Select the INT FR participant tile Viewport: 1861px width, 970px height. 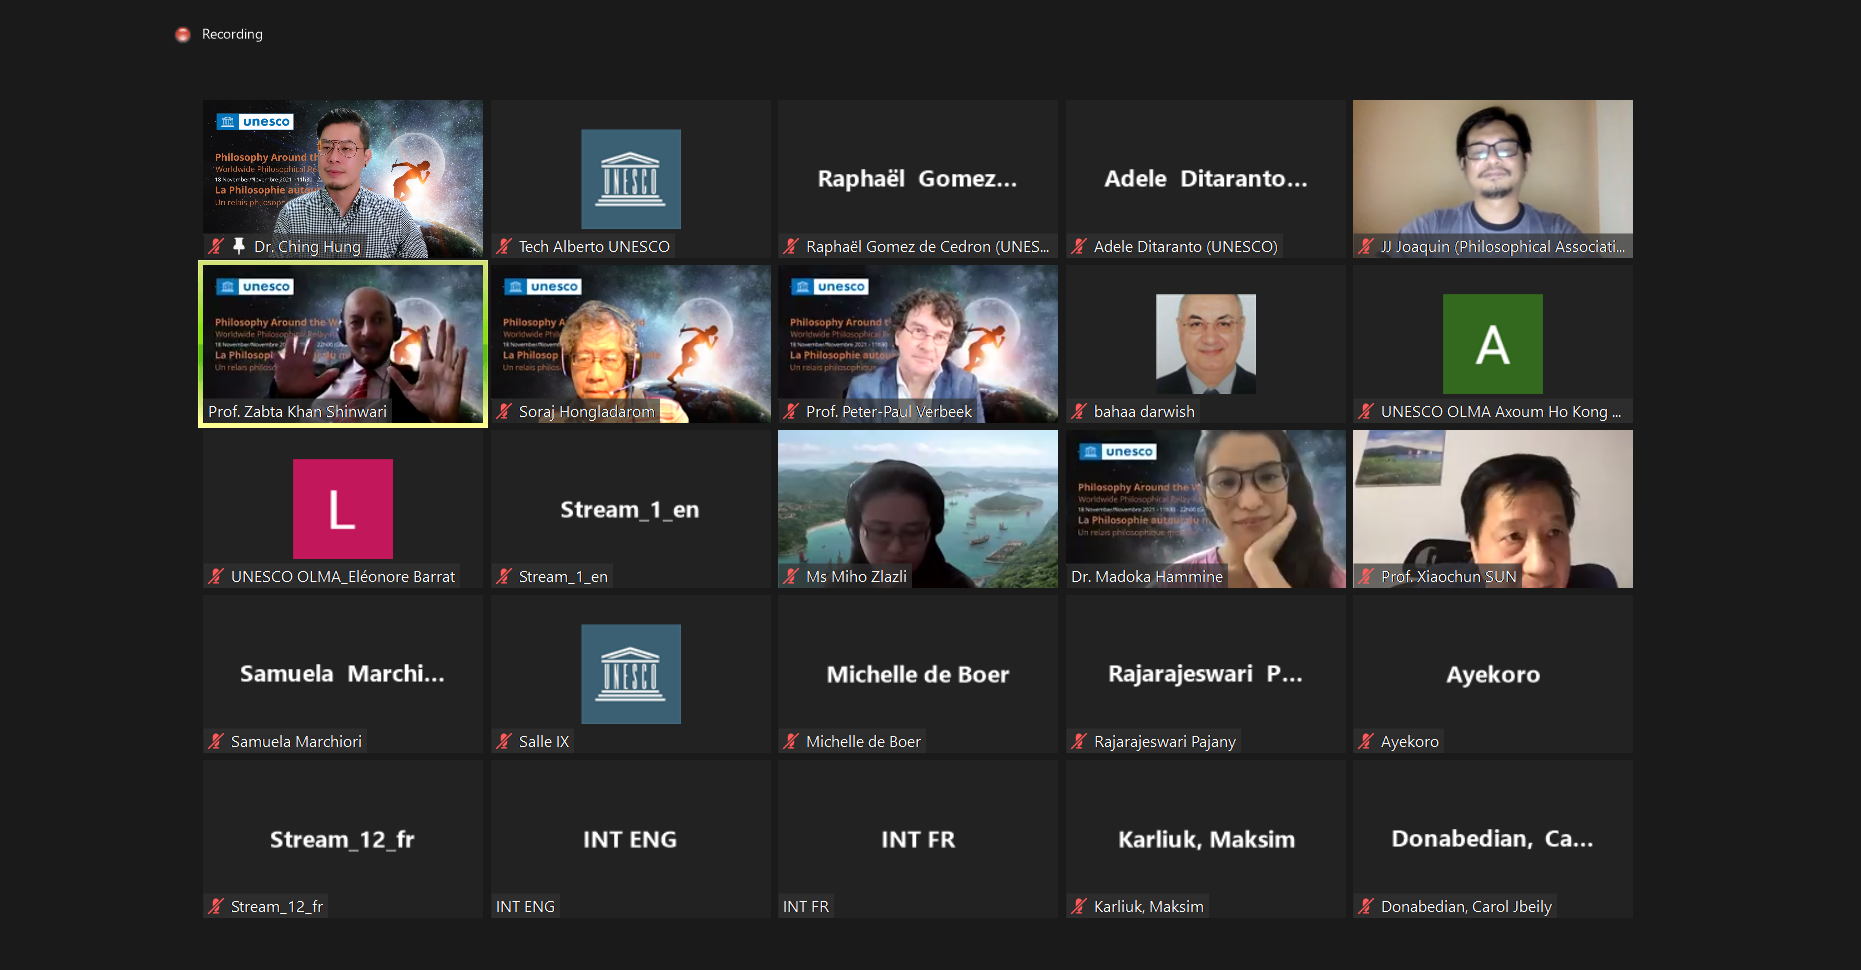pyautogui.click(x=917, y=838)
